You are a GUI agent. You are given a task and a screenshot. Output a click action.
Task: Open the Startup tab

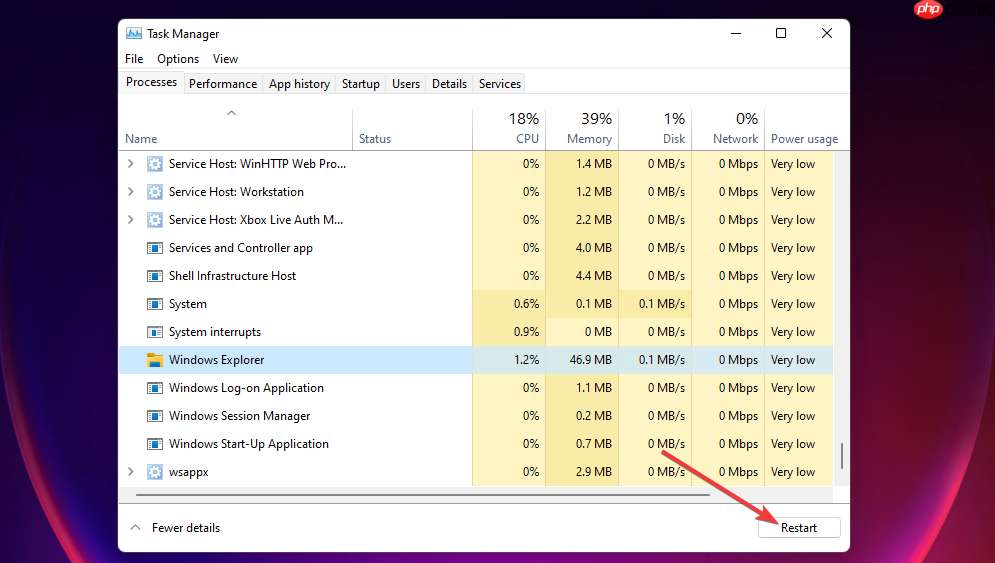[x=360, y=84]
